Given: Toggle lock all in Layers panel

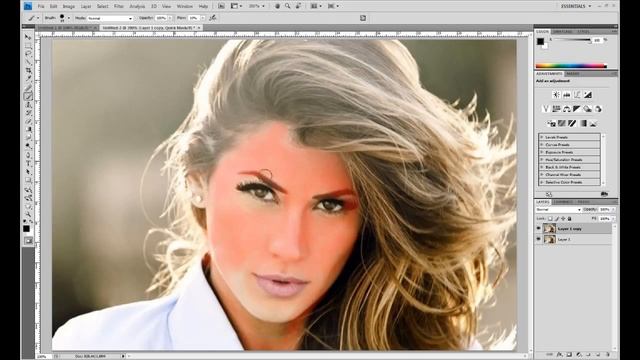Looking at the screenshot, I should (x=569, y=219).
